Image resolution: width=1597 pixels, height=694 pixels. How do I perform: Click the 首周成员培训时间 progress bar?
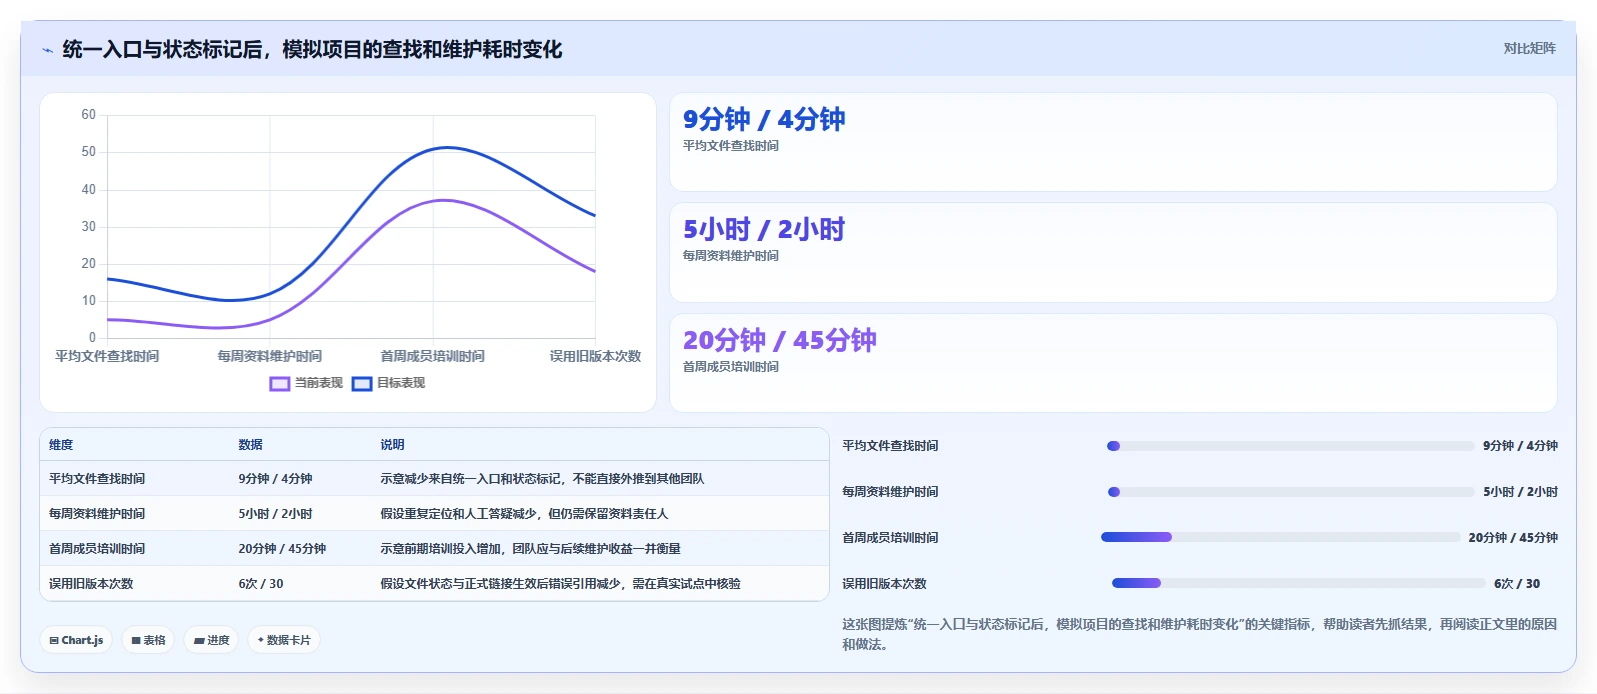click(x=1280, y=537)
